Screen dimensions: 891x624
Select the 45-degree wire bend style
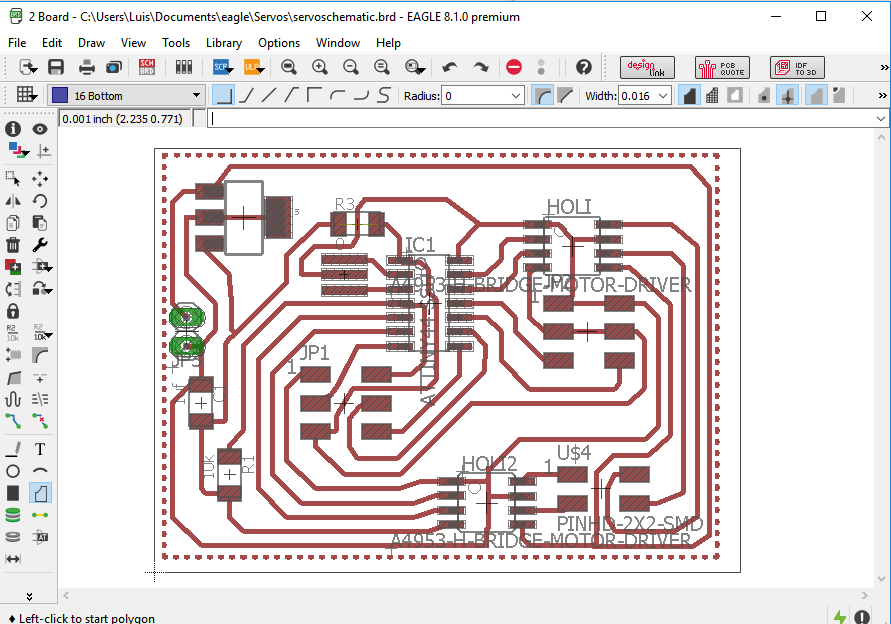(x=246, y=95)
